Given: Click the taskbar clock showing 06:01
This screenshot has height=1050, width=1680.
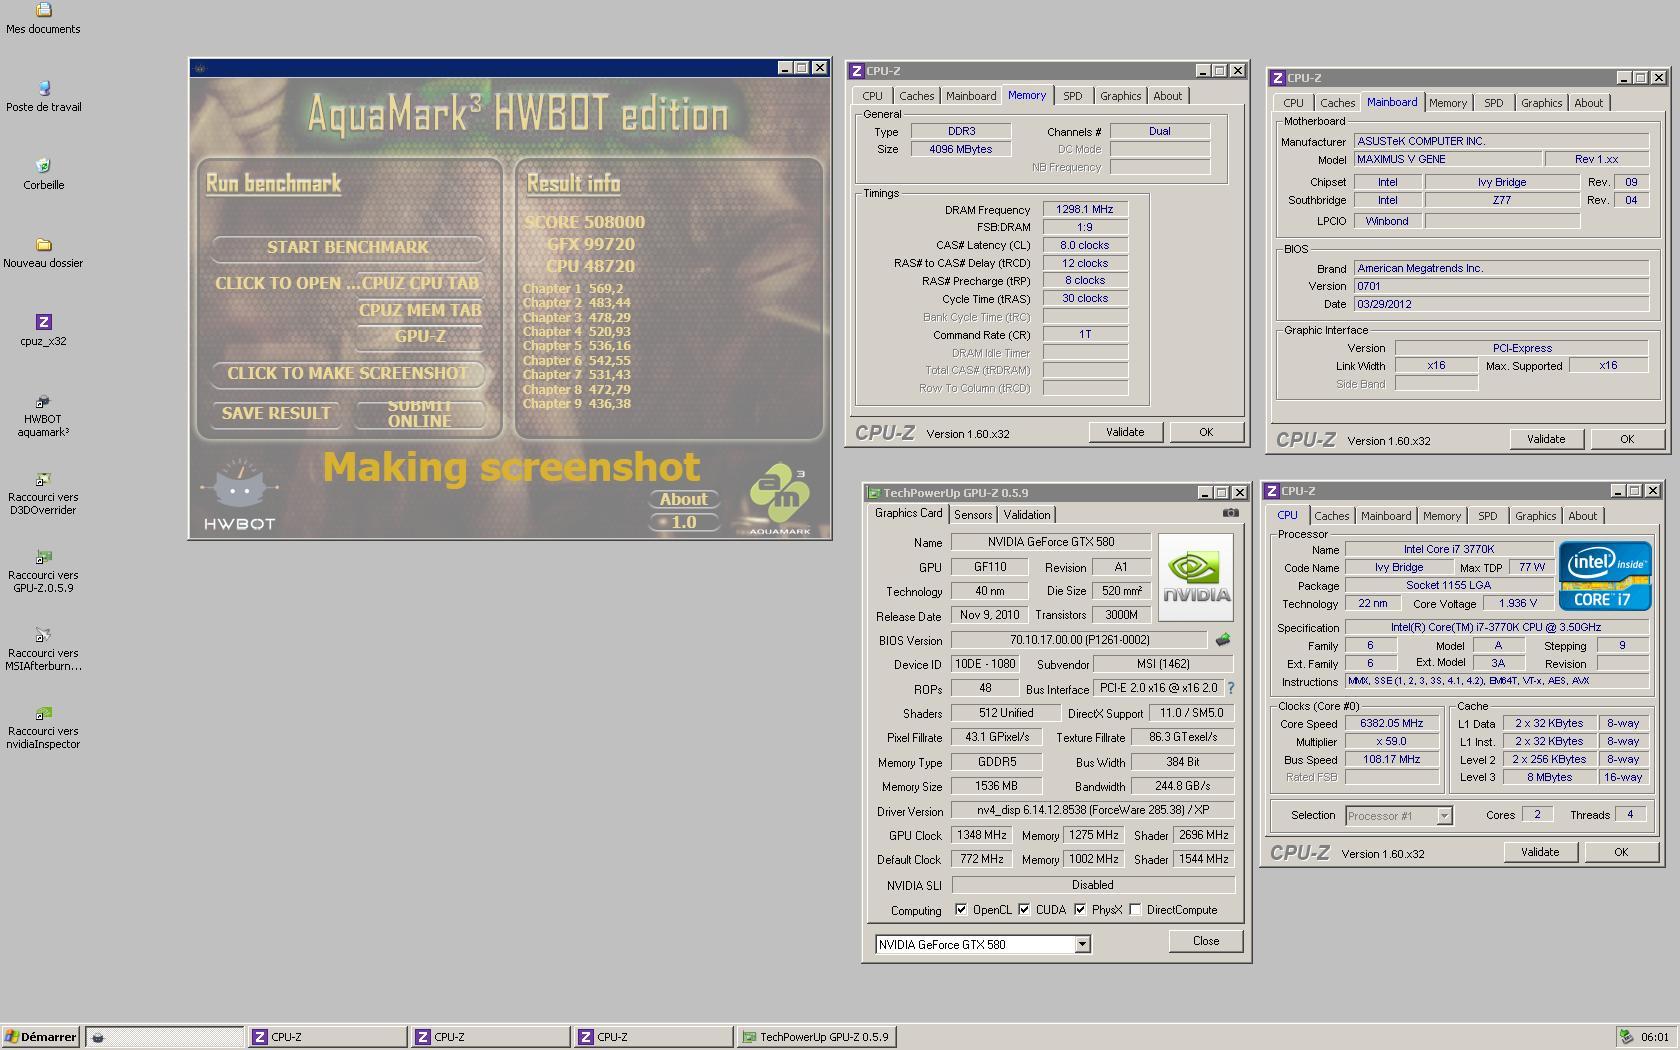Looking at the screenshot, I should point(1654,1037).
